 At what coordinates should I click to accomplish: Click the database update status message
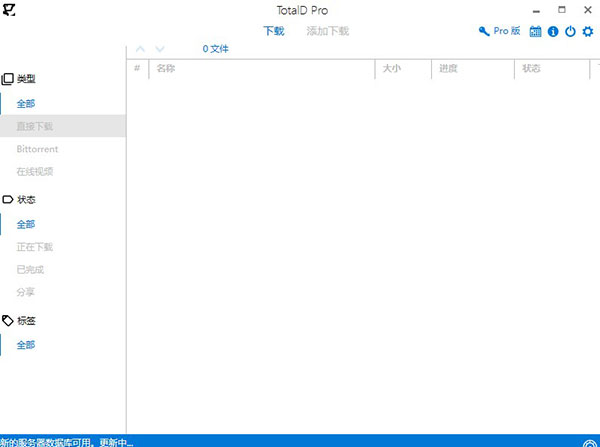click(x=66, y=442)
